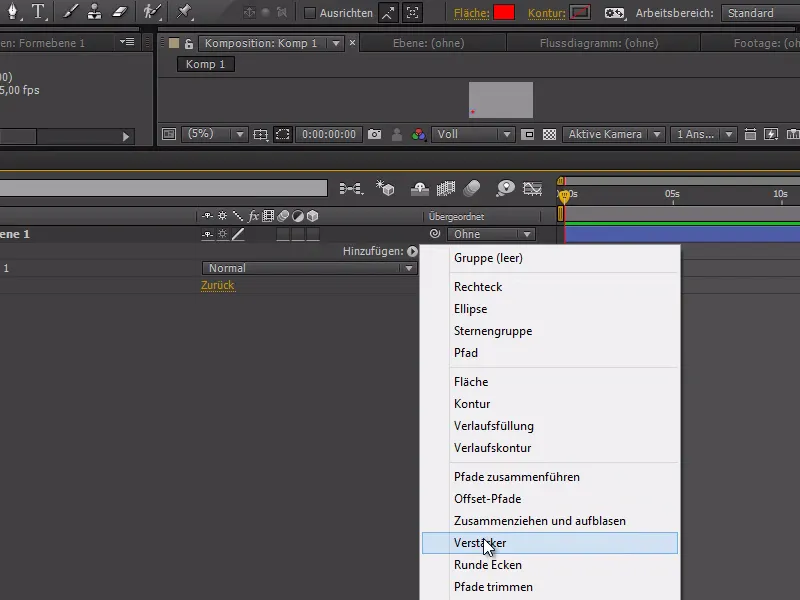Click the Fläche label link
The height and width of the screenshot is (600, 800).
click(471, 13)
